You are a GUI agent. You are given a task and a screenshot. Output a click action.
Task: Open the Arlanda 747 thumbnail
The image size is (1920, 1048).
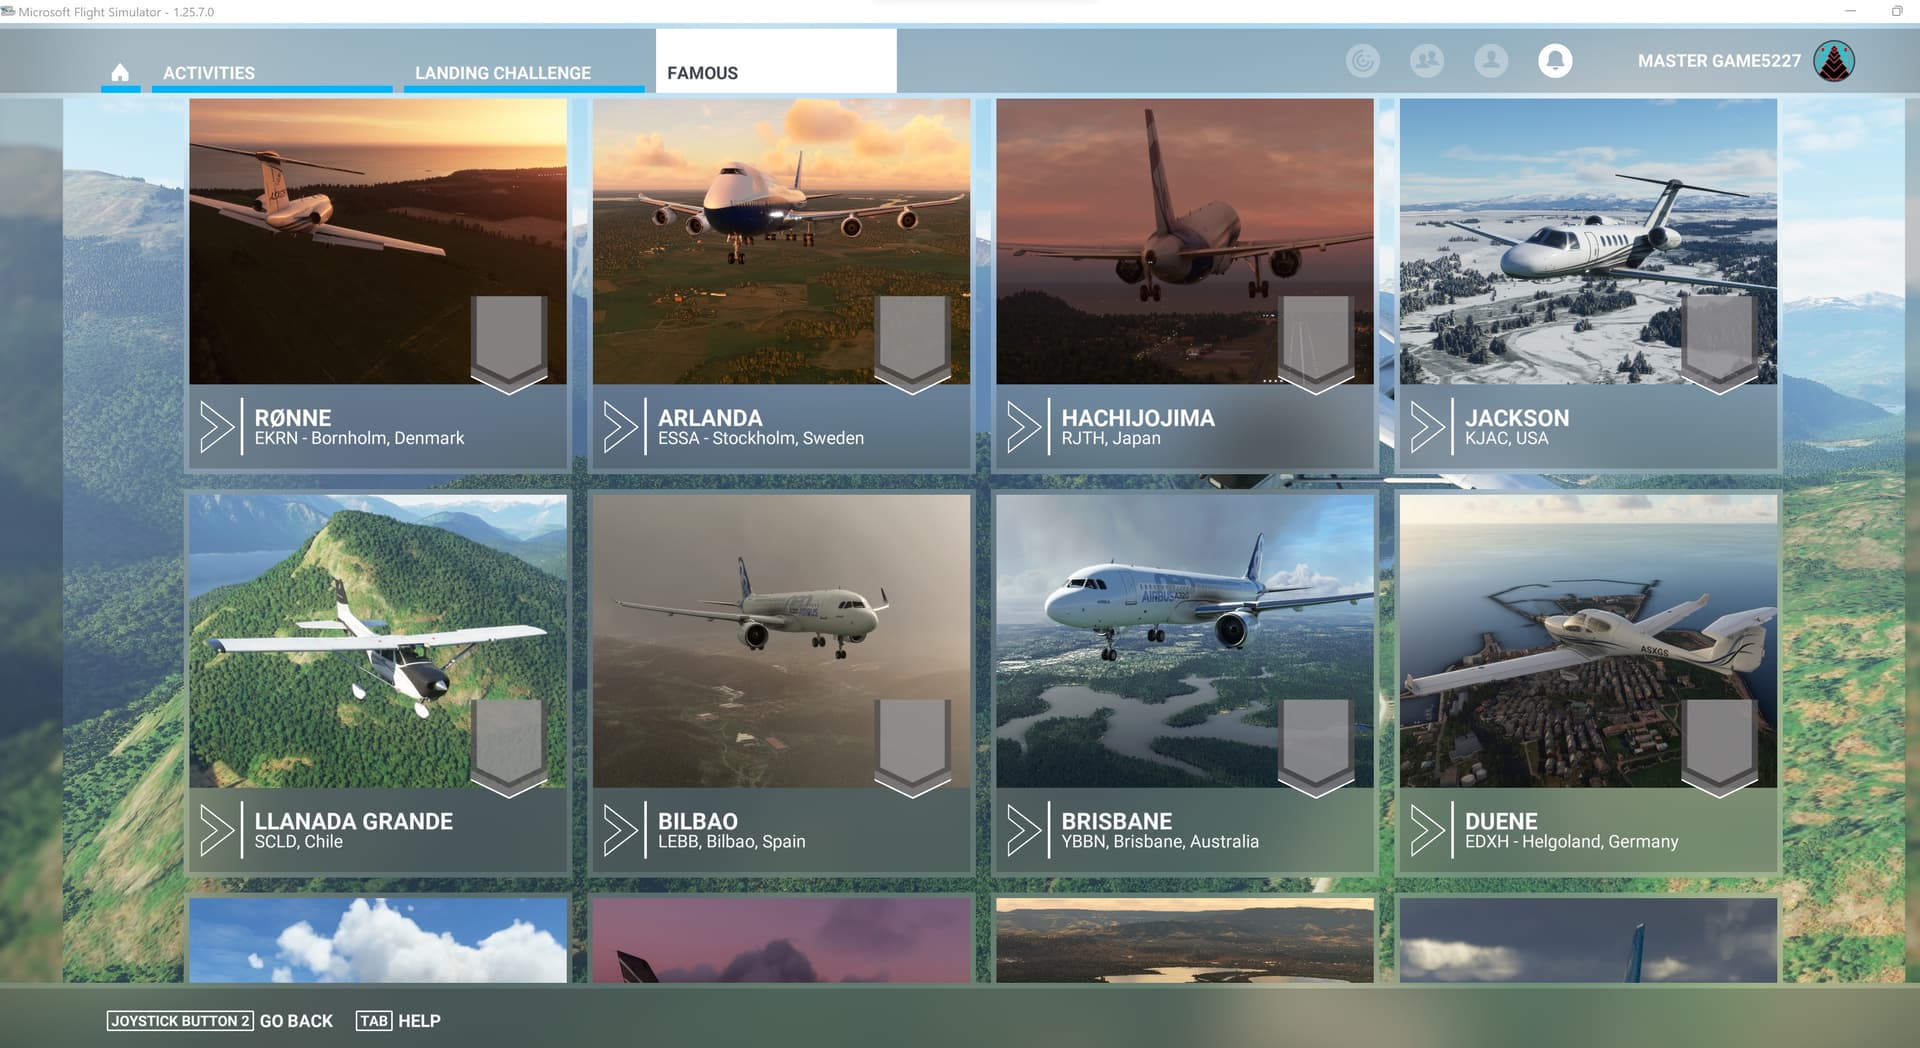781,241
